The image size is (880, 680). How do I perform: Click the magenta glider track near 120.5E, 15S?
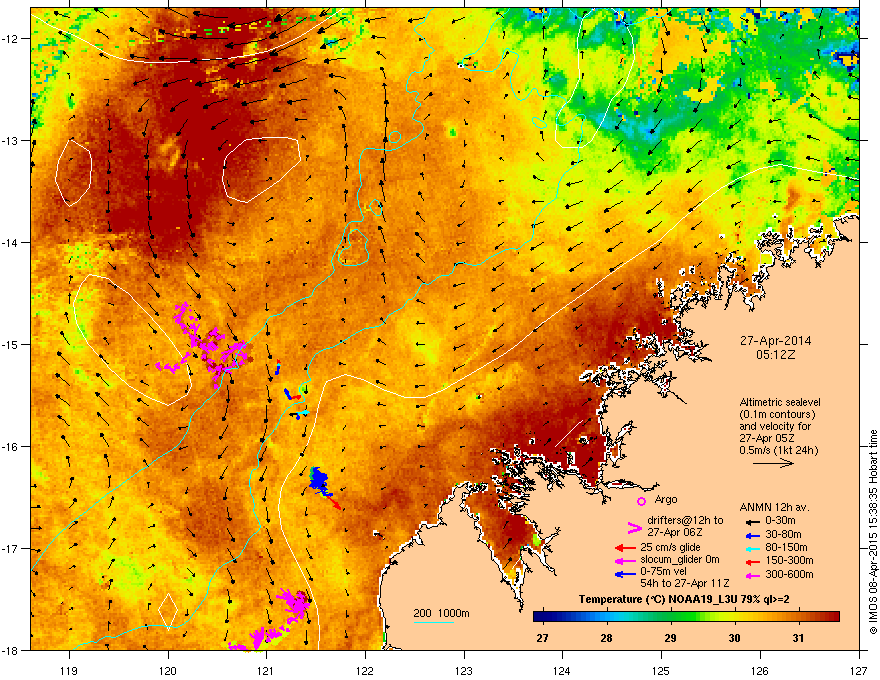[205, 345]
